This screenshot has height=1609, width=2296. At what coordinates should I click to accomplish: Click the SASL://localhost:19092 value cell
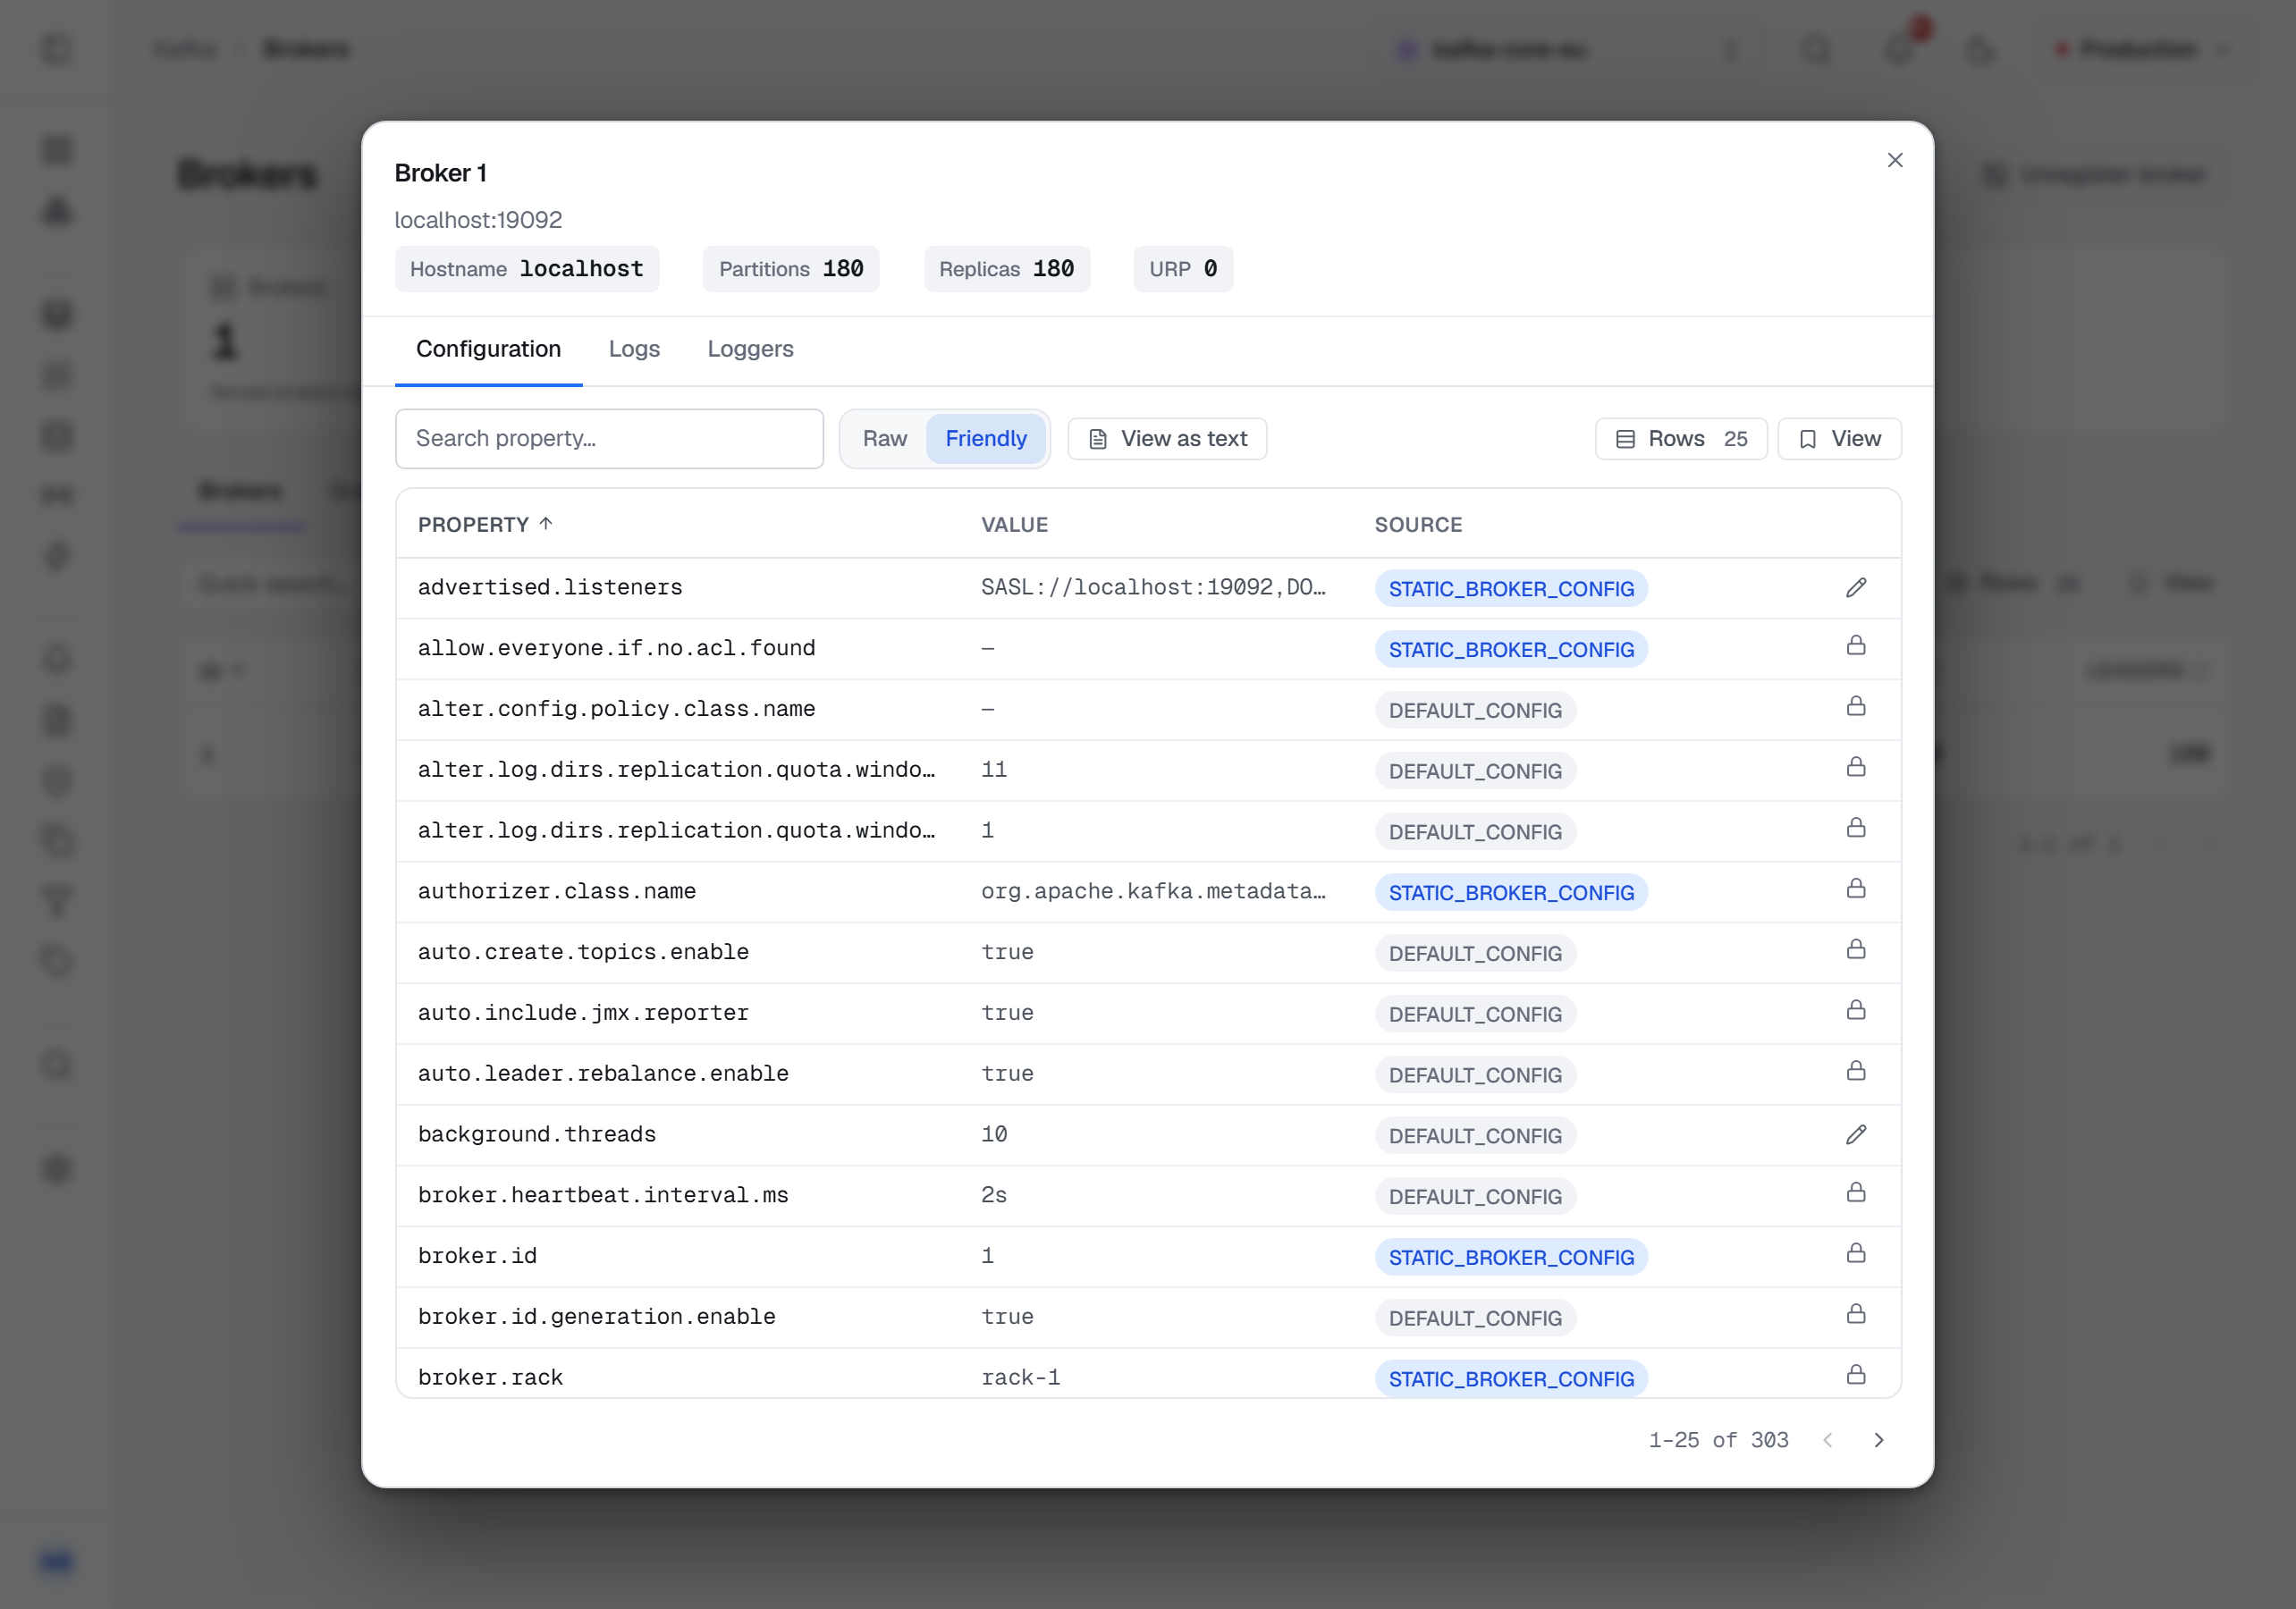1153,587
